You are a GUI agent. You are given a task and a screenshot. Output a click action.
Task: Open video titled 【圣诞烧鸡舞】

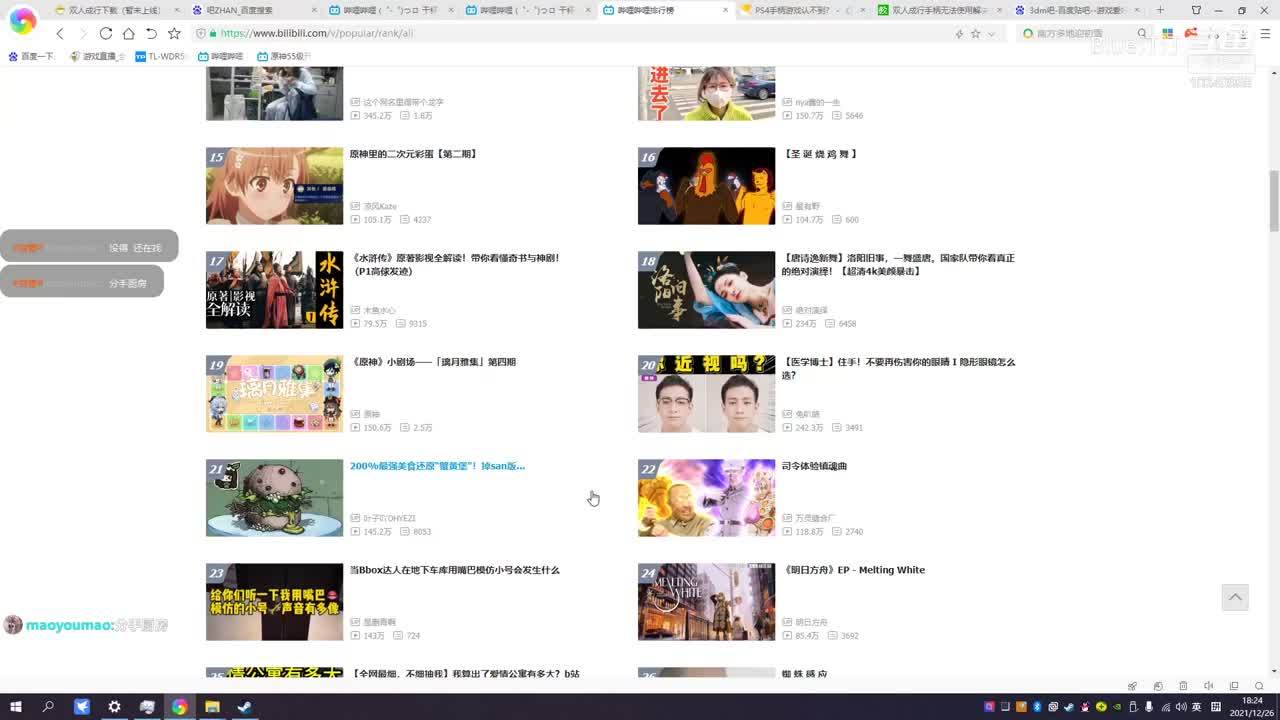820,154
